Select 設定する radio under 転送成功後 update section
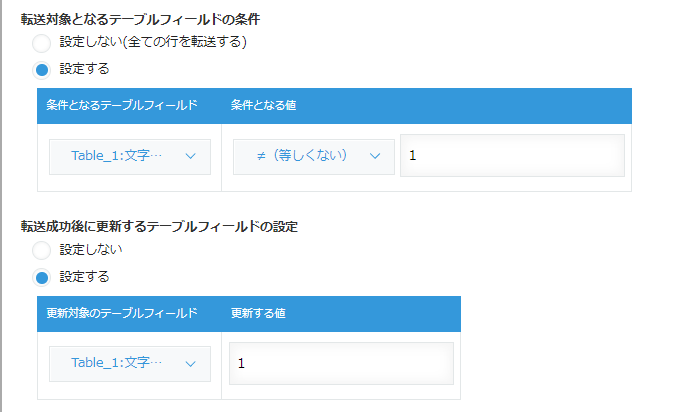Image resolution: width=677 pixels, height=412 pixels. pyautogui.click(x=42, y=278)
